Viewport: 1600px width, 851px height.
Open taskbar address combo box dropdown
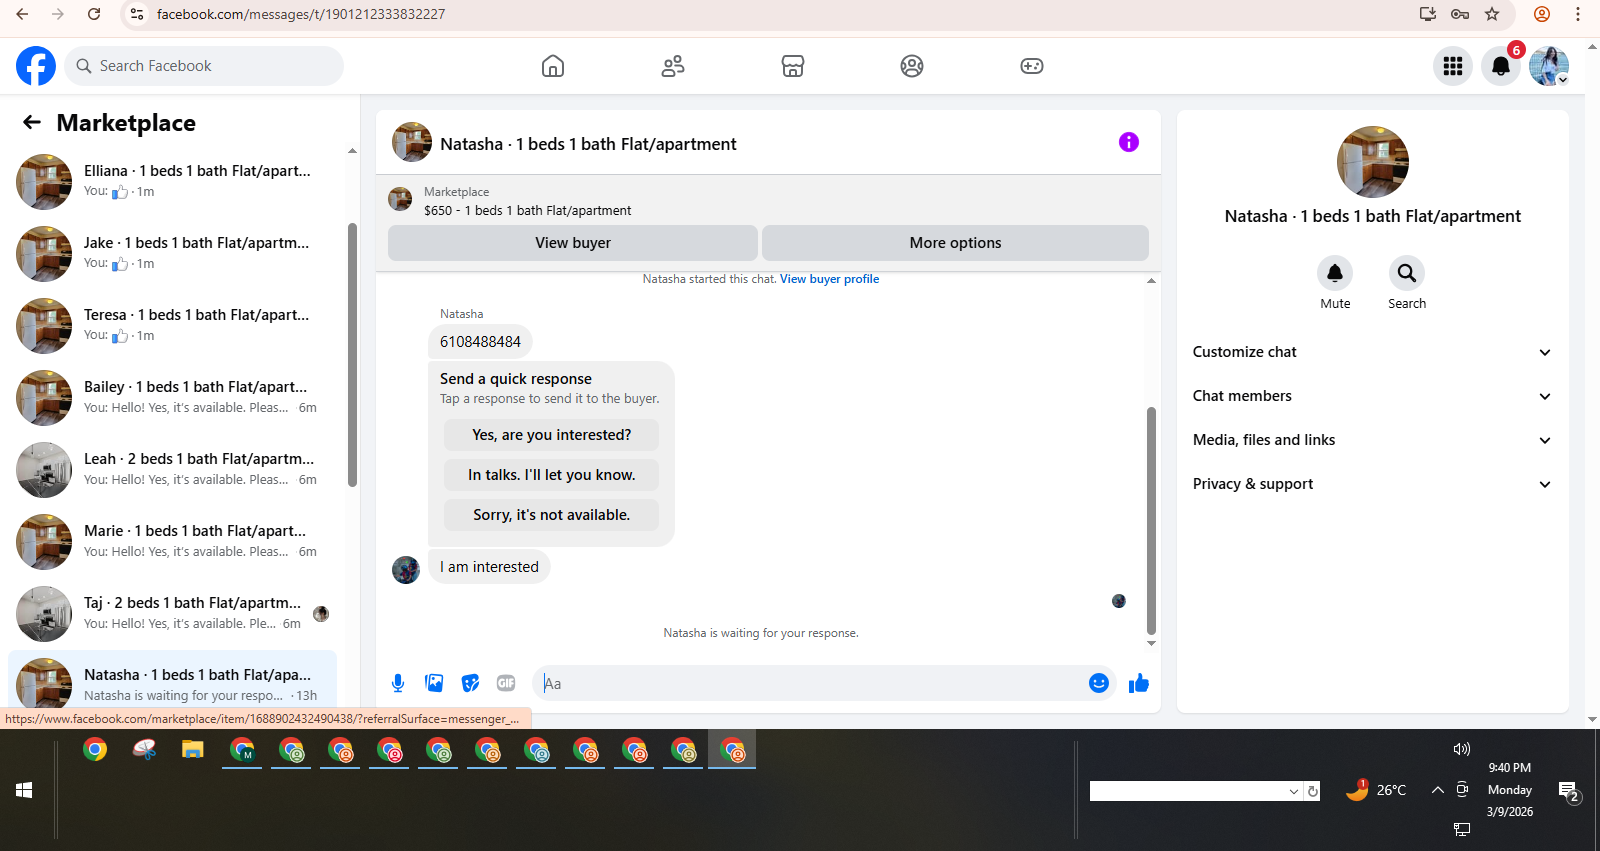click(x=1294, y=791)
